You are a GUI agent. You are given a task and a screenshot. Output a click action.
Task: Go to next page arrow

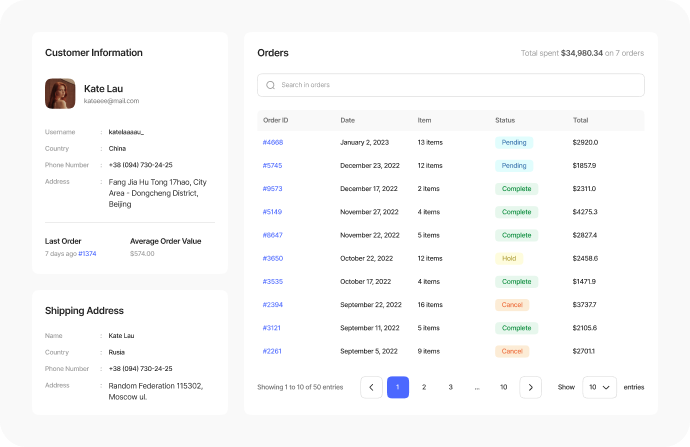(530, 387)
